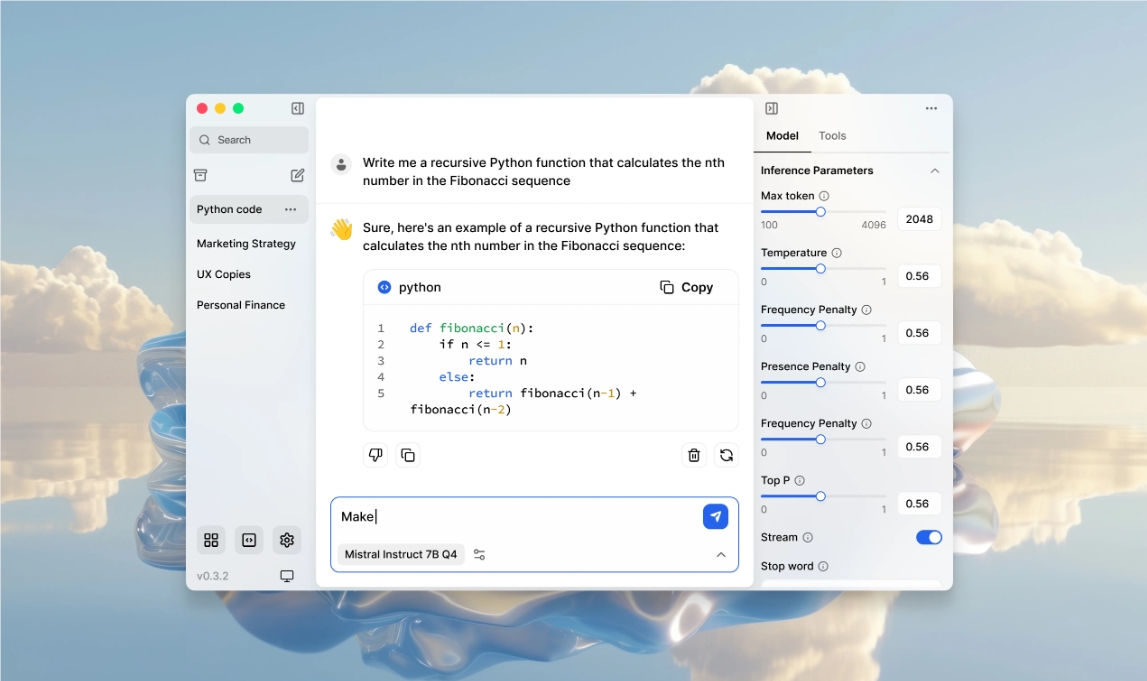Image resolution: width=1147 pixels, height=681 pixels.
Task: Click the python language icon in code block
Action: 384,287
